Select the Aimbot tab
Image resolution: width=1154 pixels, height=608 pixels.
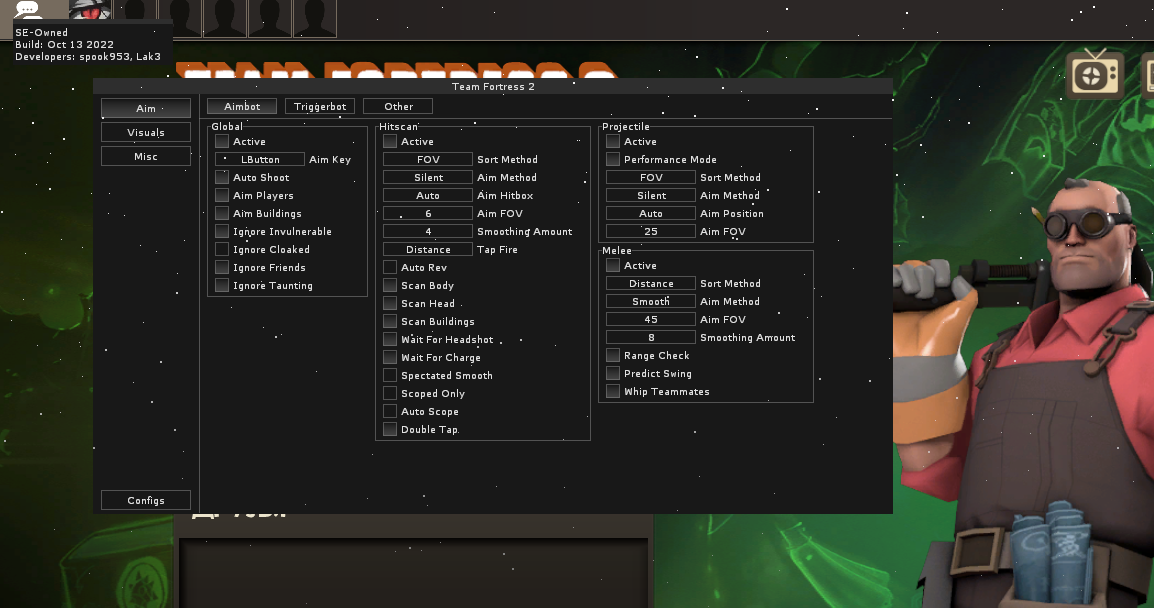[x=242, y=107]
